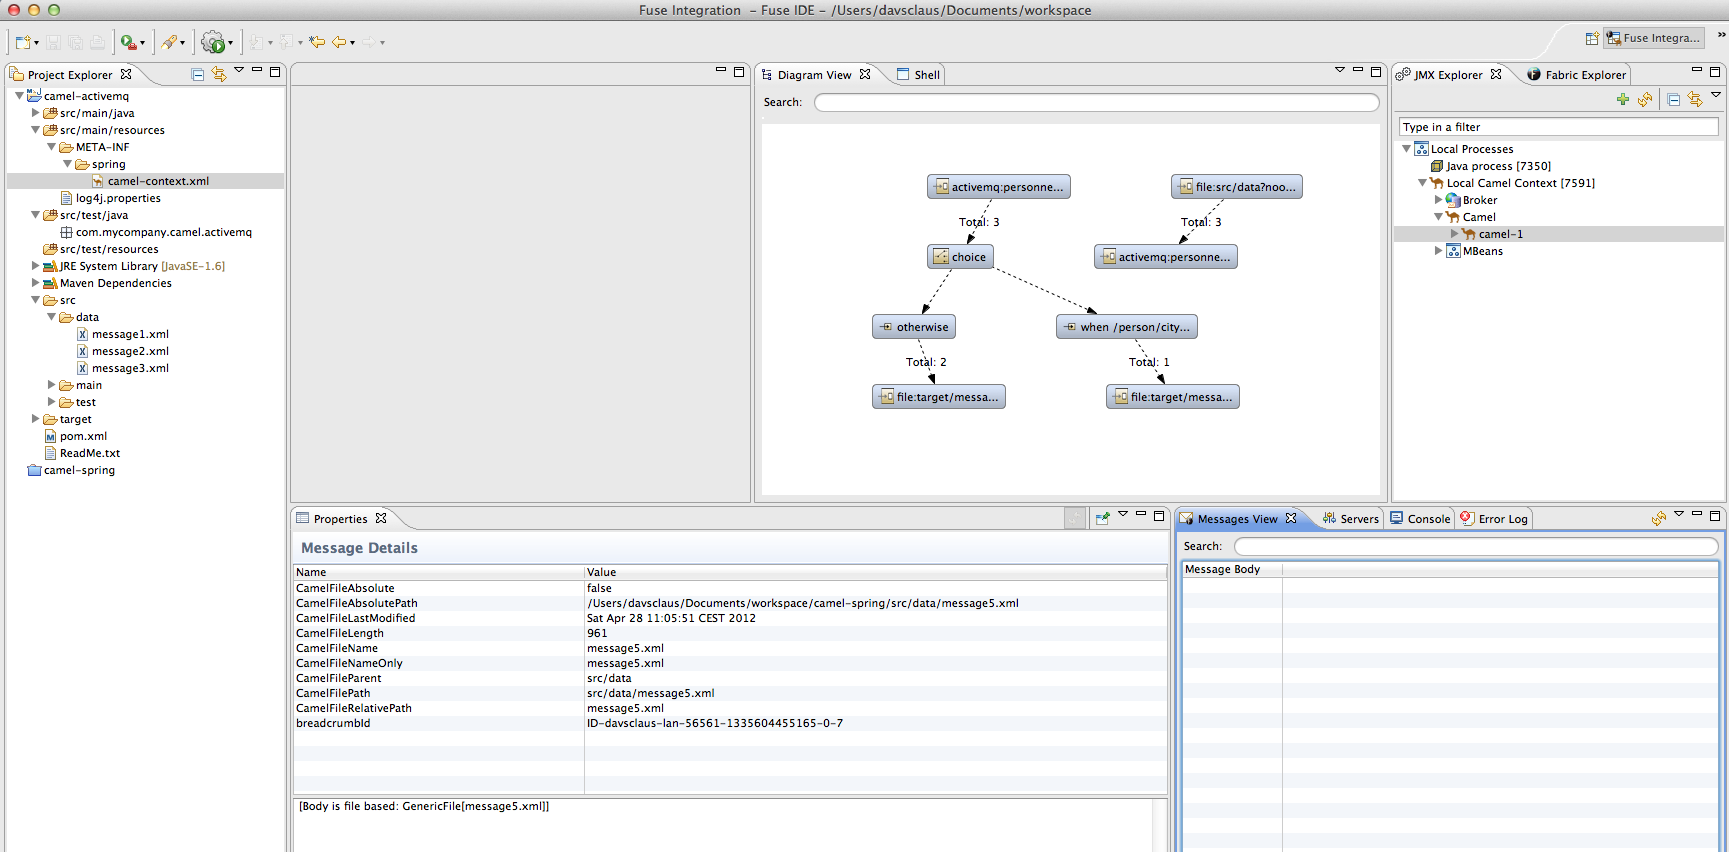The image size is (1729, 852).
Task: Open Properties view menu triangle
Action: pos(1123,514)
